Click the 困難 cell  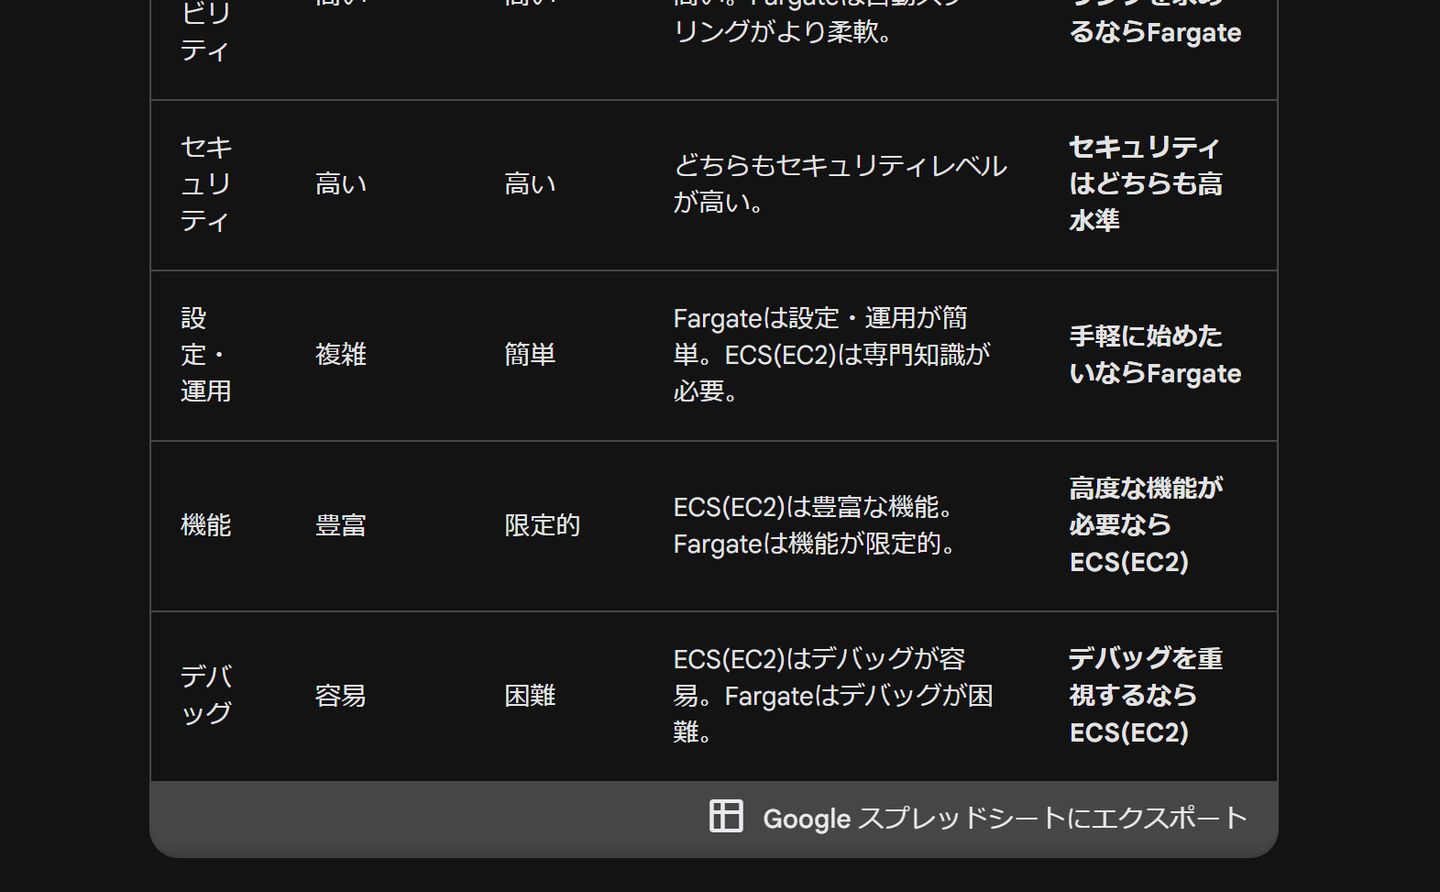(x=530, y=695)
